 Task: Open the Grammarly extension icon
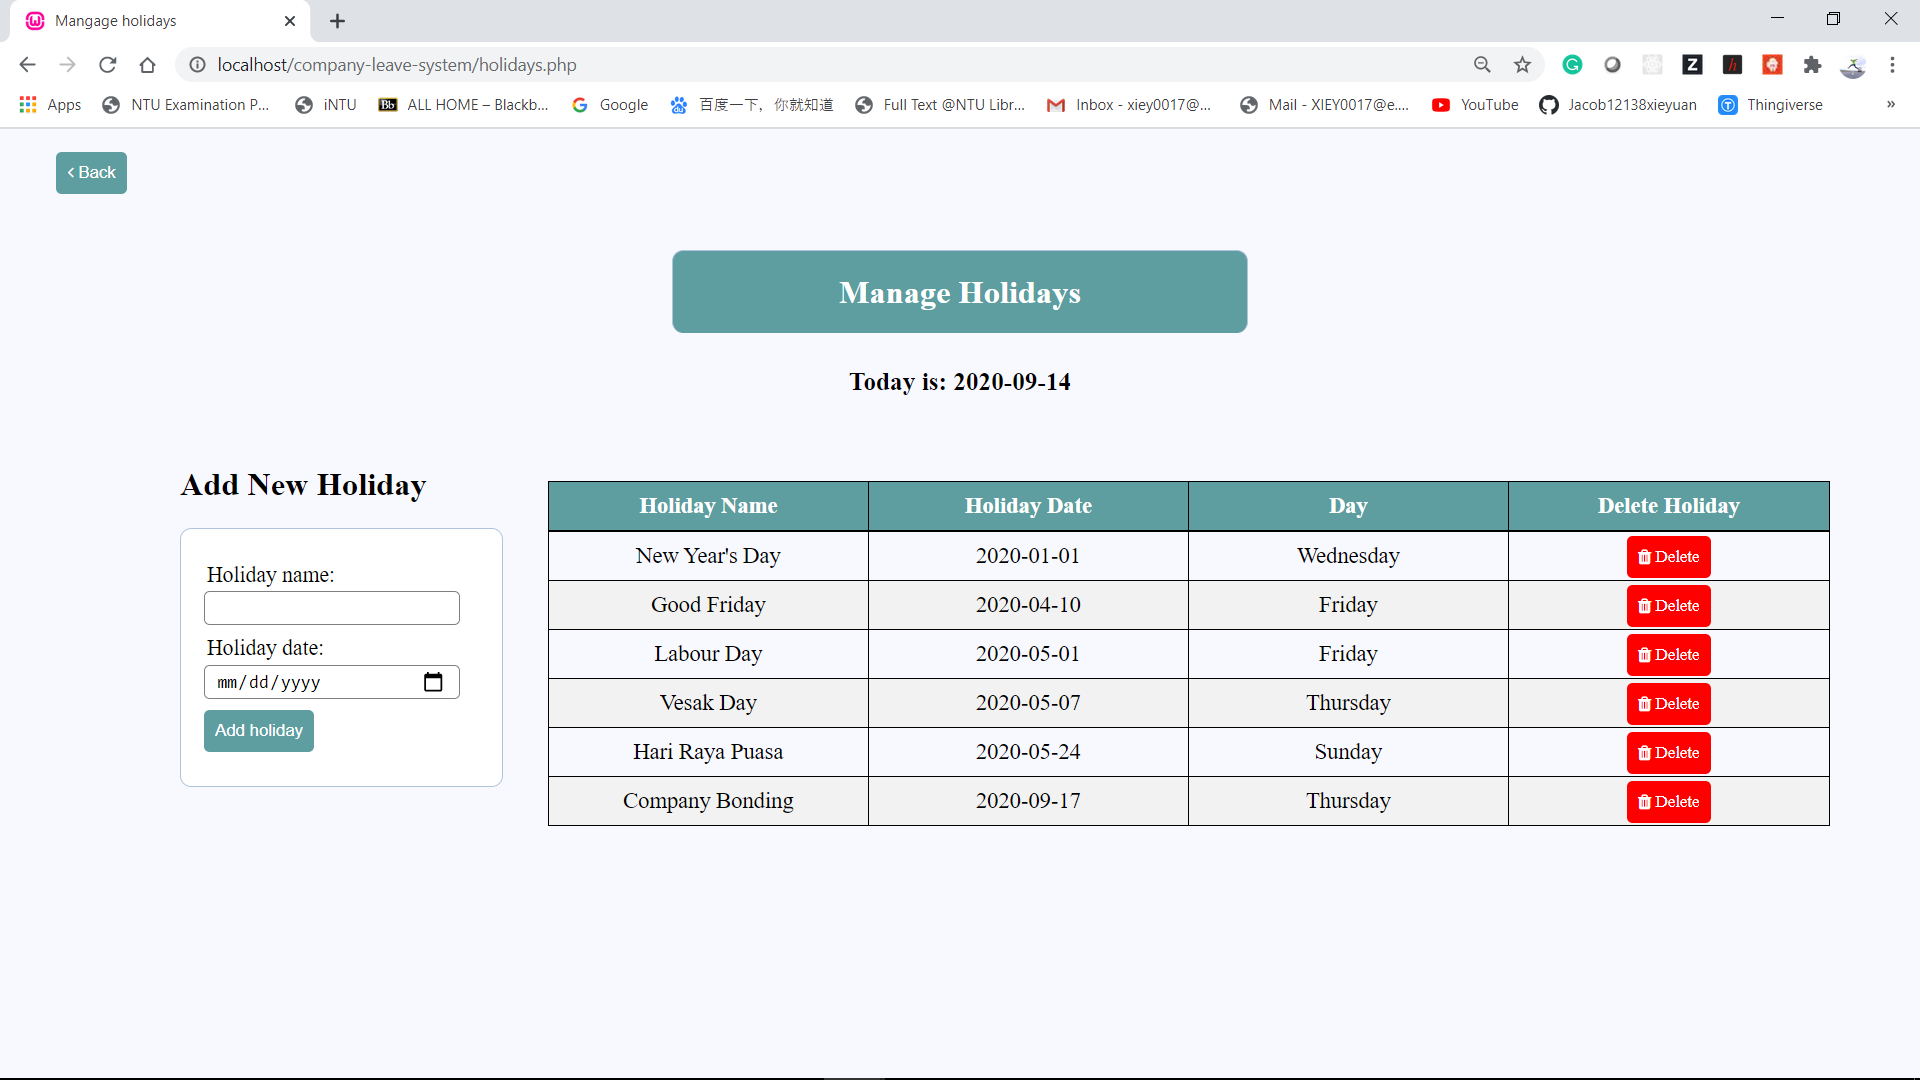coord(1572,65)
